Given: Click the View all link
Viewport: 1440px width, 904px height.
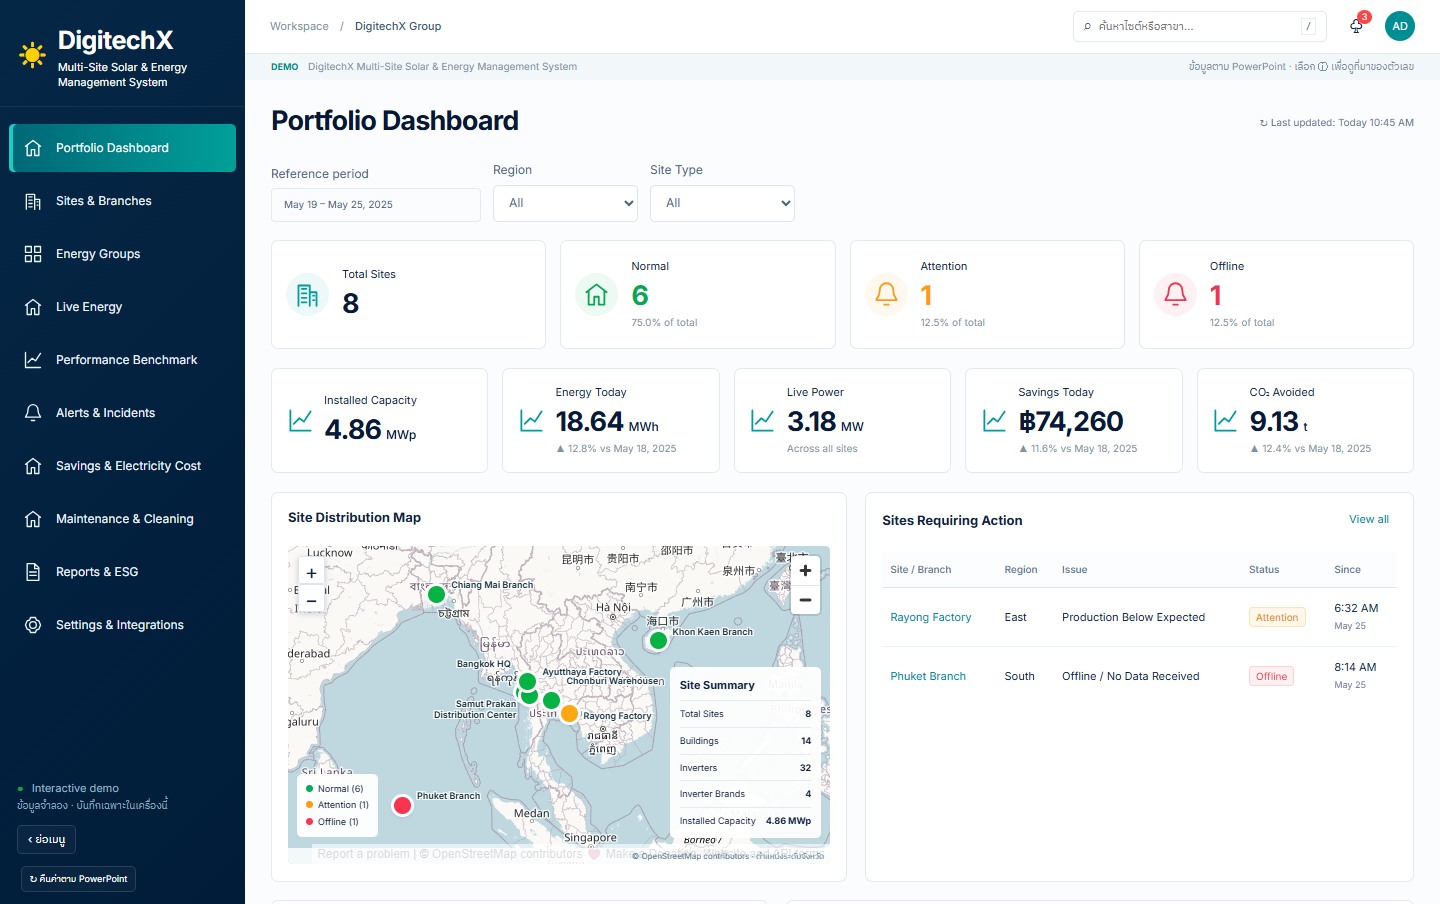Looking at the screenshot, I should (x=1369, y=519).
